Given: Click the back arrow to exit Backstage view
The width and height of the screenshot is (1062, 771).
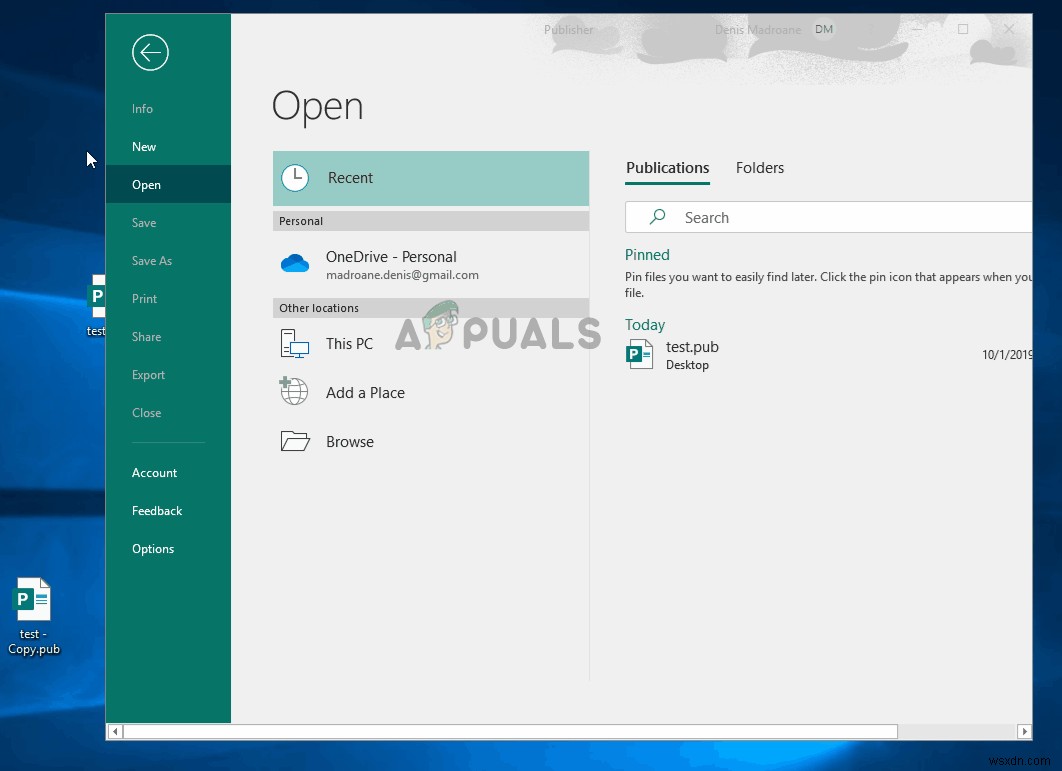Looking at the screenshot, I should [x=150, y=52].
